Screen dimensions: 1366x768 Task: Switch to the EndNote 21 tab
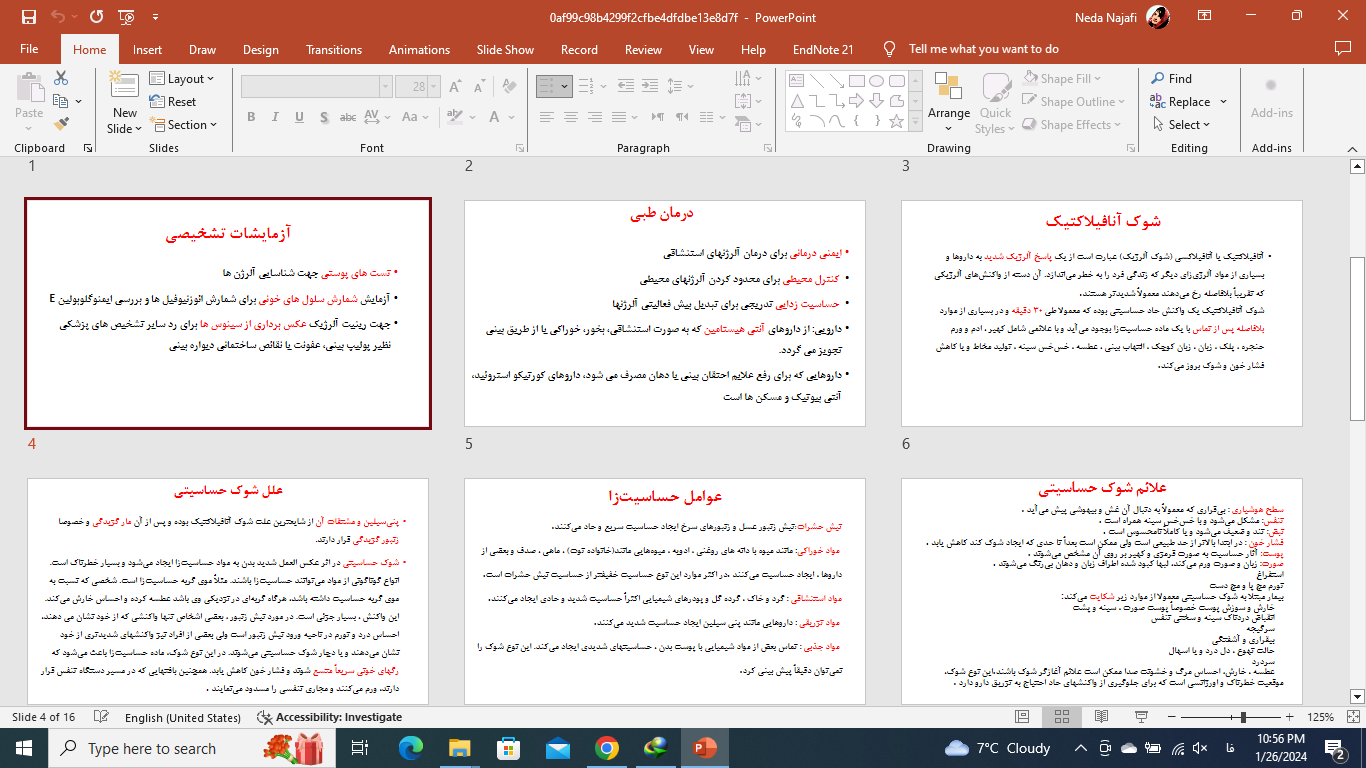[x=822, y=48]
